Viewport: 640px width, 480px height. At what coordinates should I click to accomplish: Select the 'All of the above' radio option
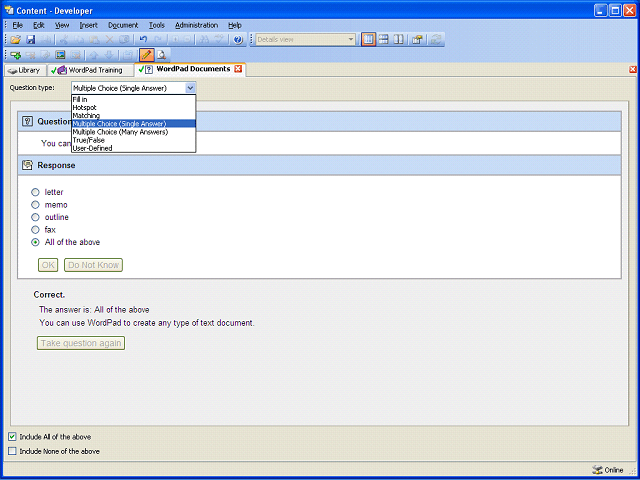click(36, 242)
